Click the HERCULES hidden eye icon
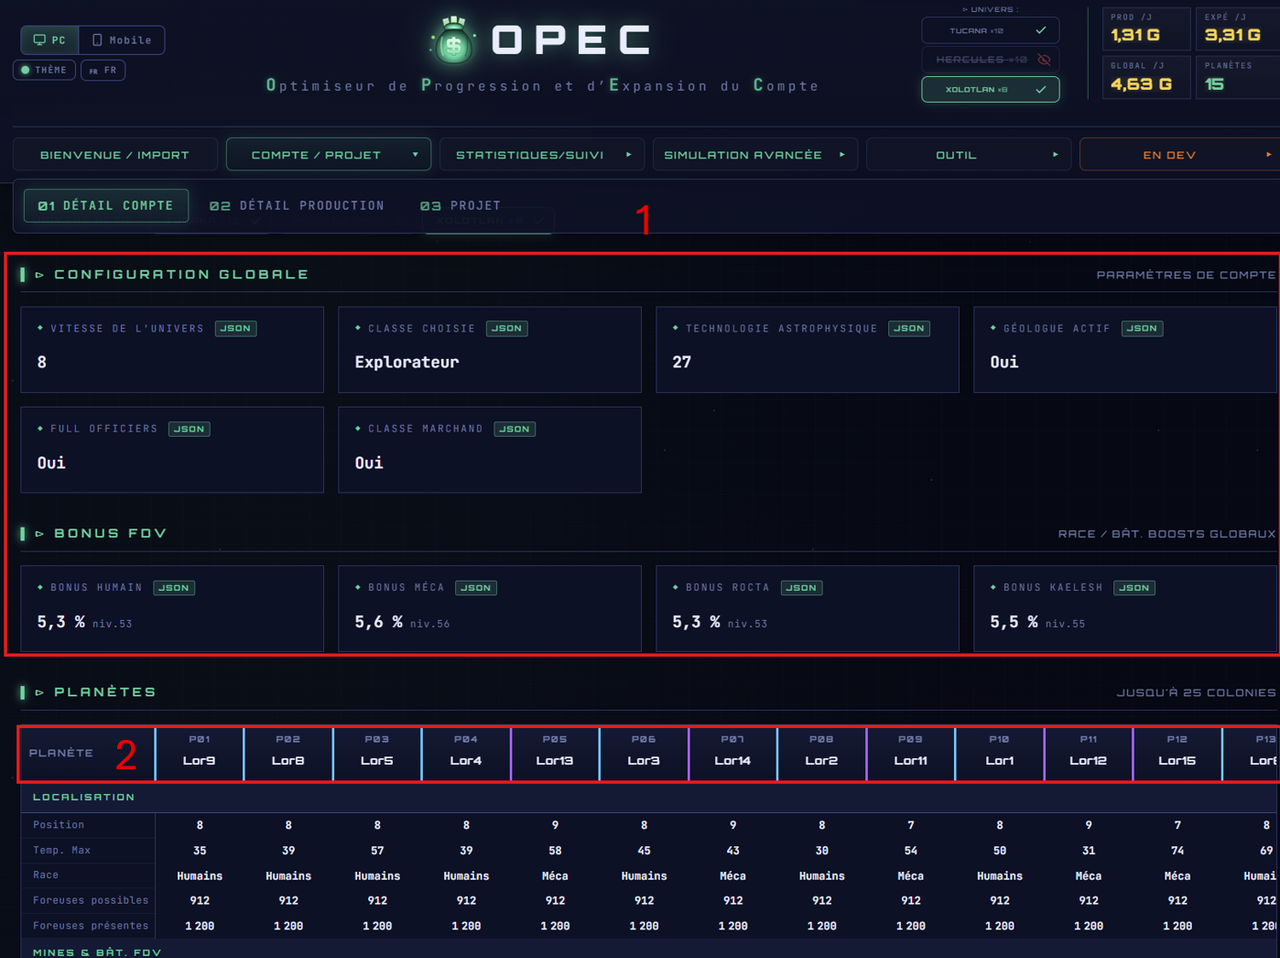This screenshot has height=958, width=1280. point(1044,60)
